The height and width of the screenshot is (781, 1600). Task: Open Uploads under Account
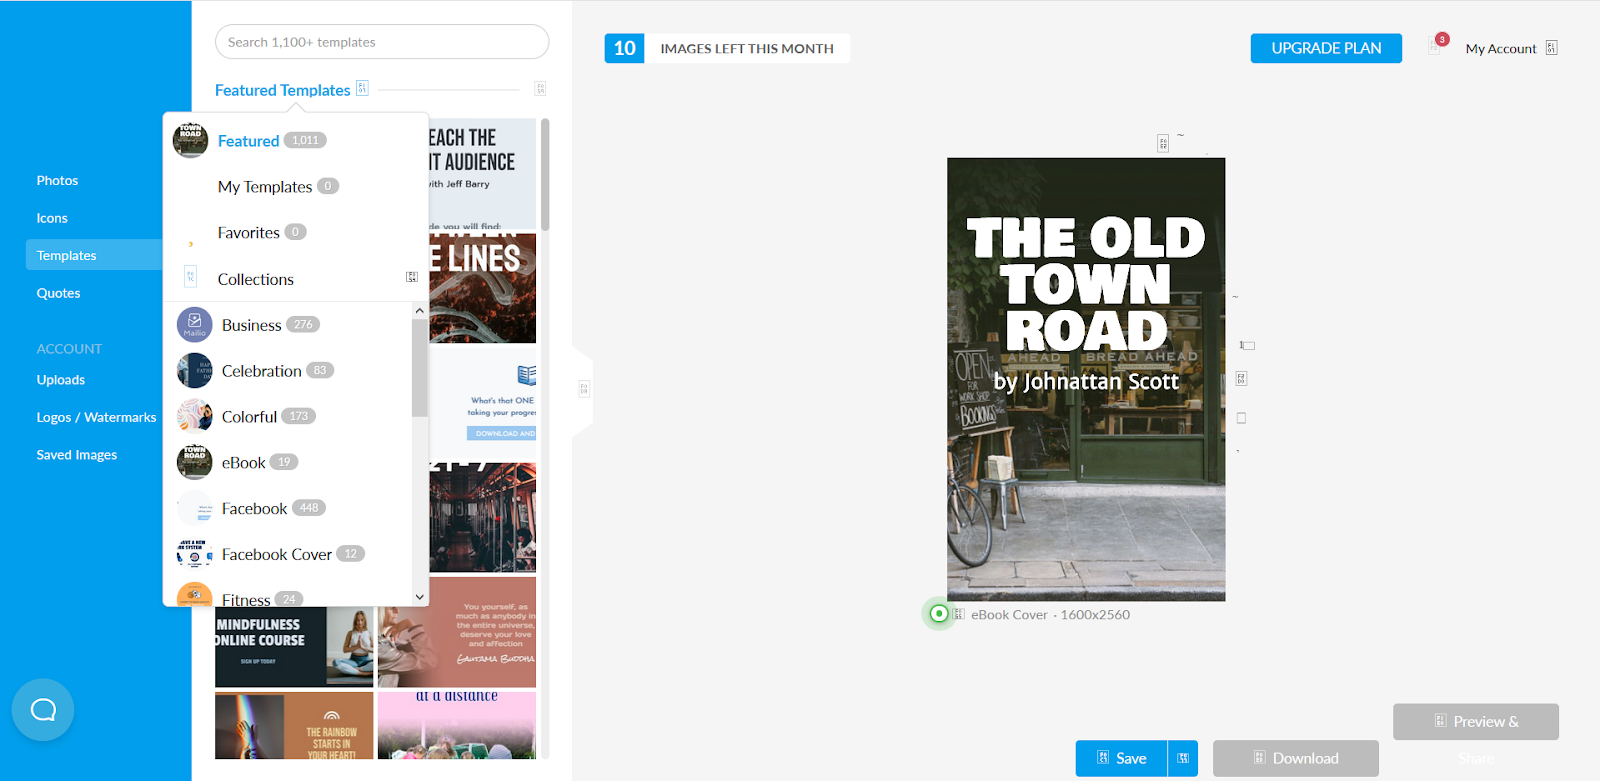(61, 380)
